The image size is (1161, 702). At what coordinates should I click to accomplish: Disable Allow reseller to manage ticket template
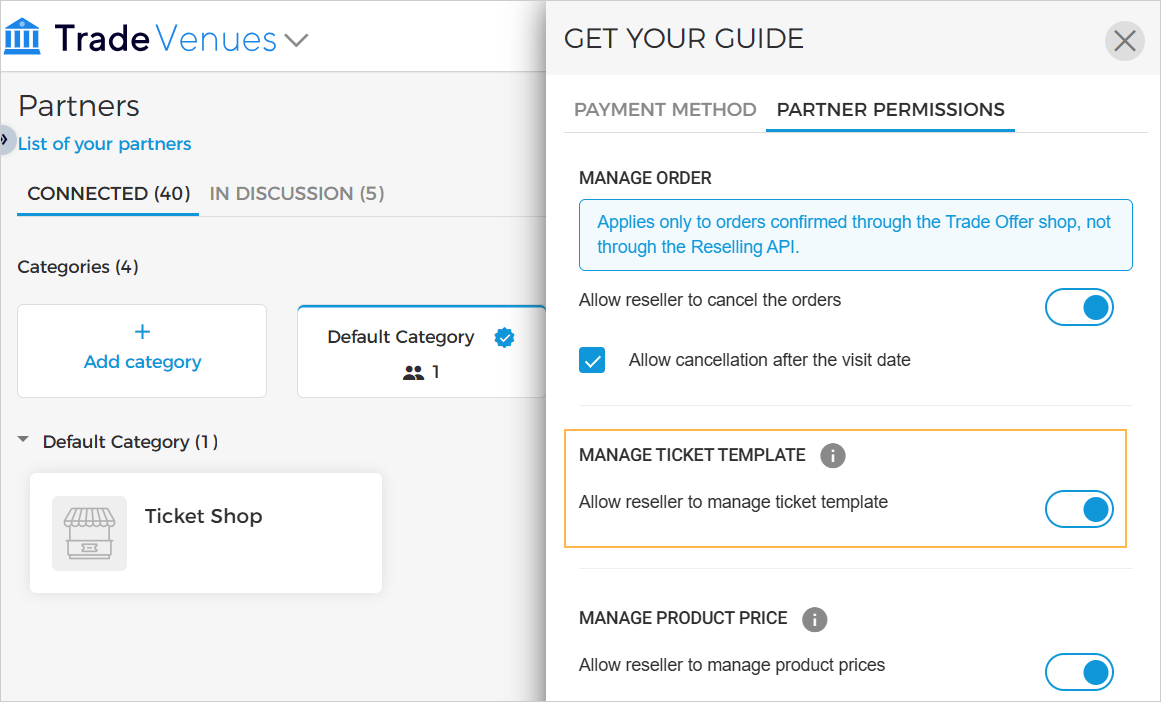[1079, 510]
